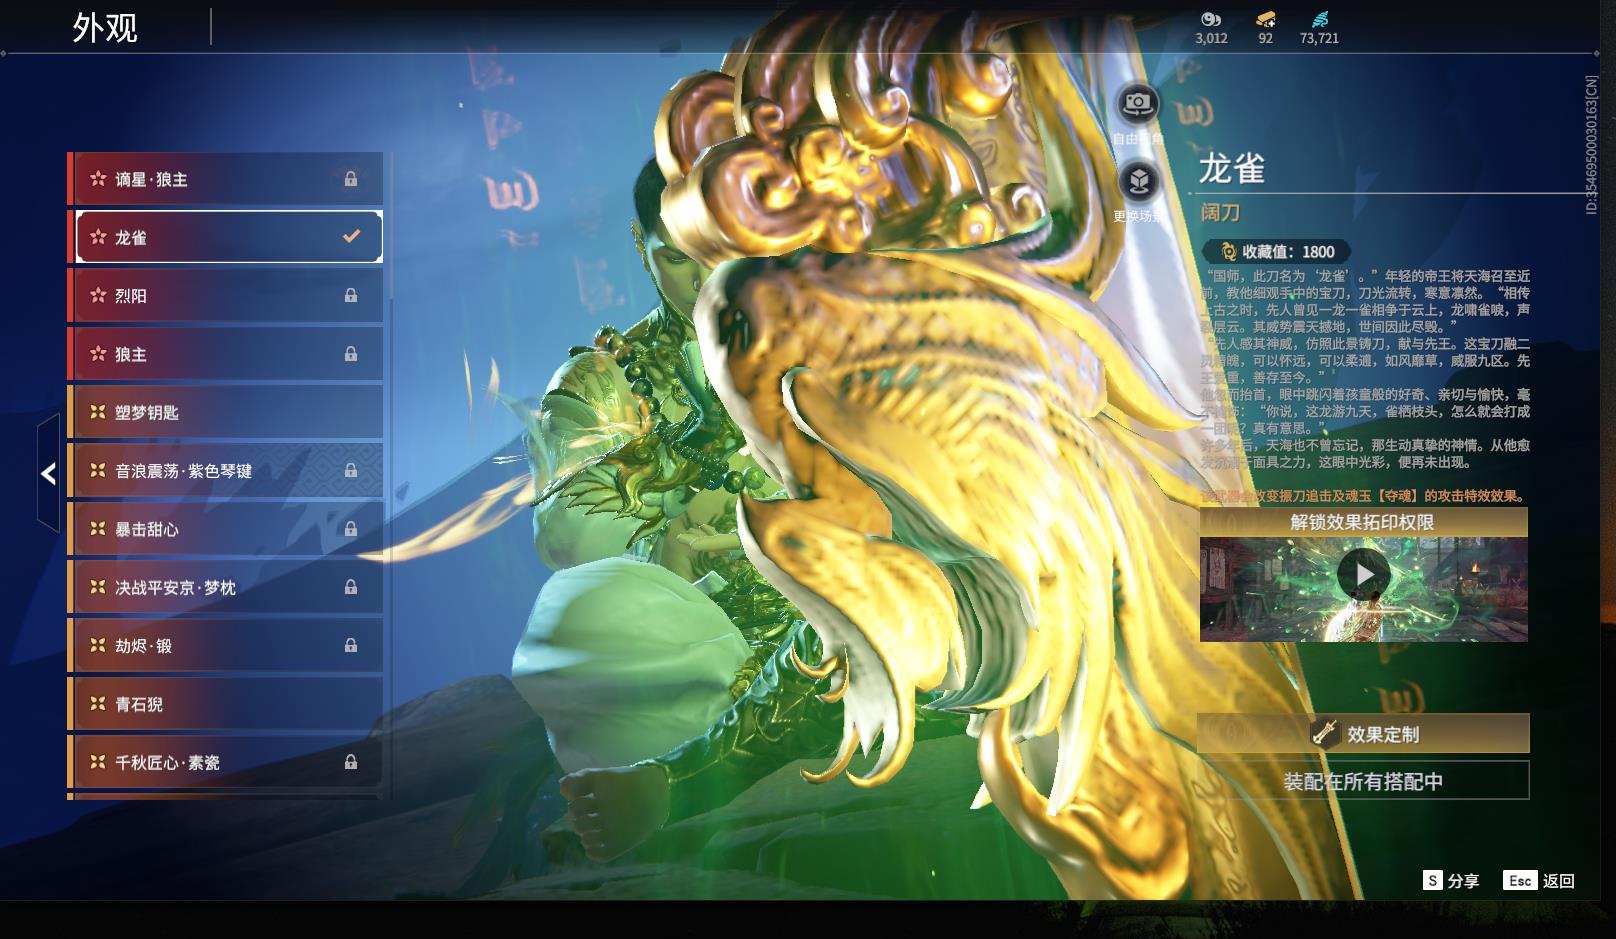The width and height of the screenshot is (1616, 939).
Task: Click the 73,721 currency amount
Action: pyautogui.click(x=1319, y=38)
